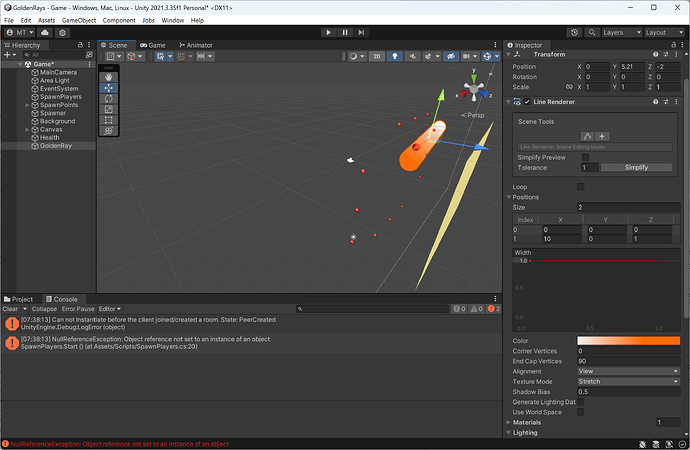Open the Line Renderer Color gradient
The image size is (690, 450).
(627, 341)
